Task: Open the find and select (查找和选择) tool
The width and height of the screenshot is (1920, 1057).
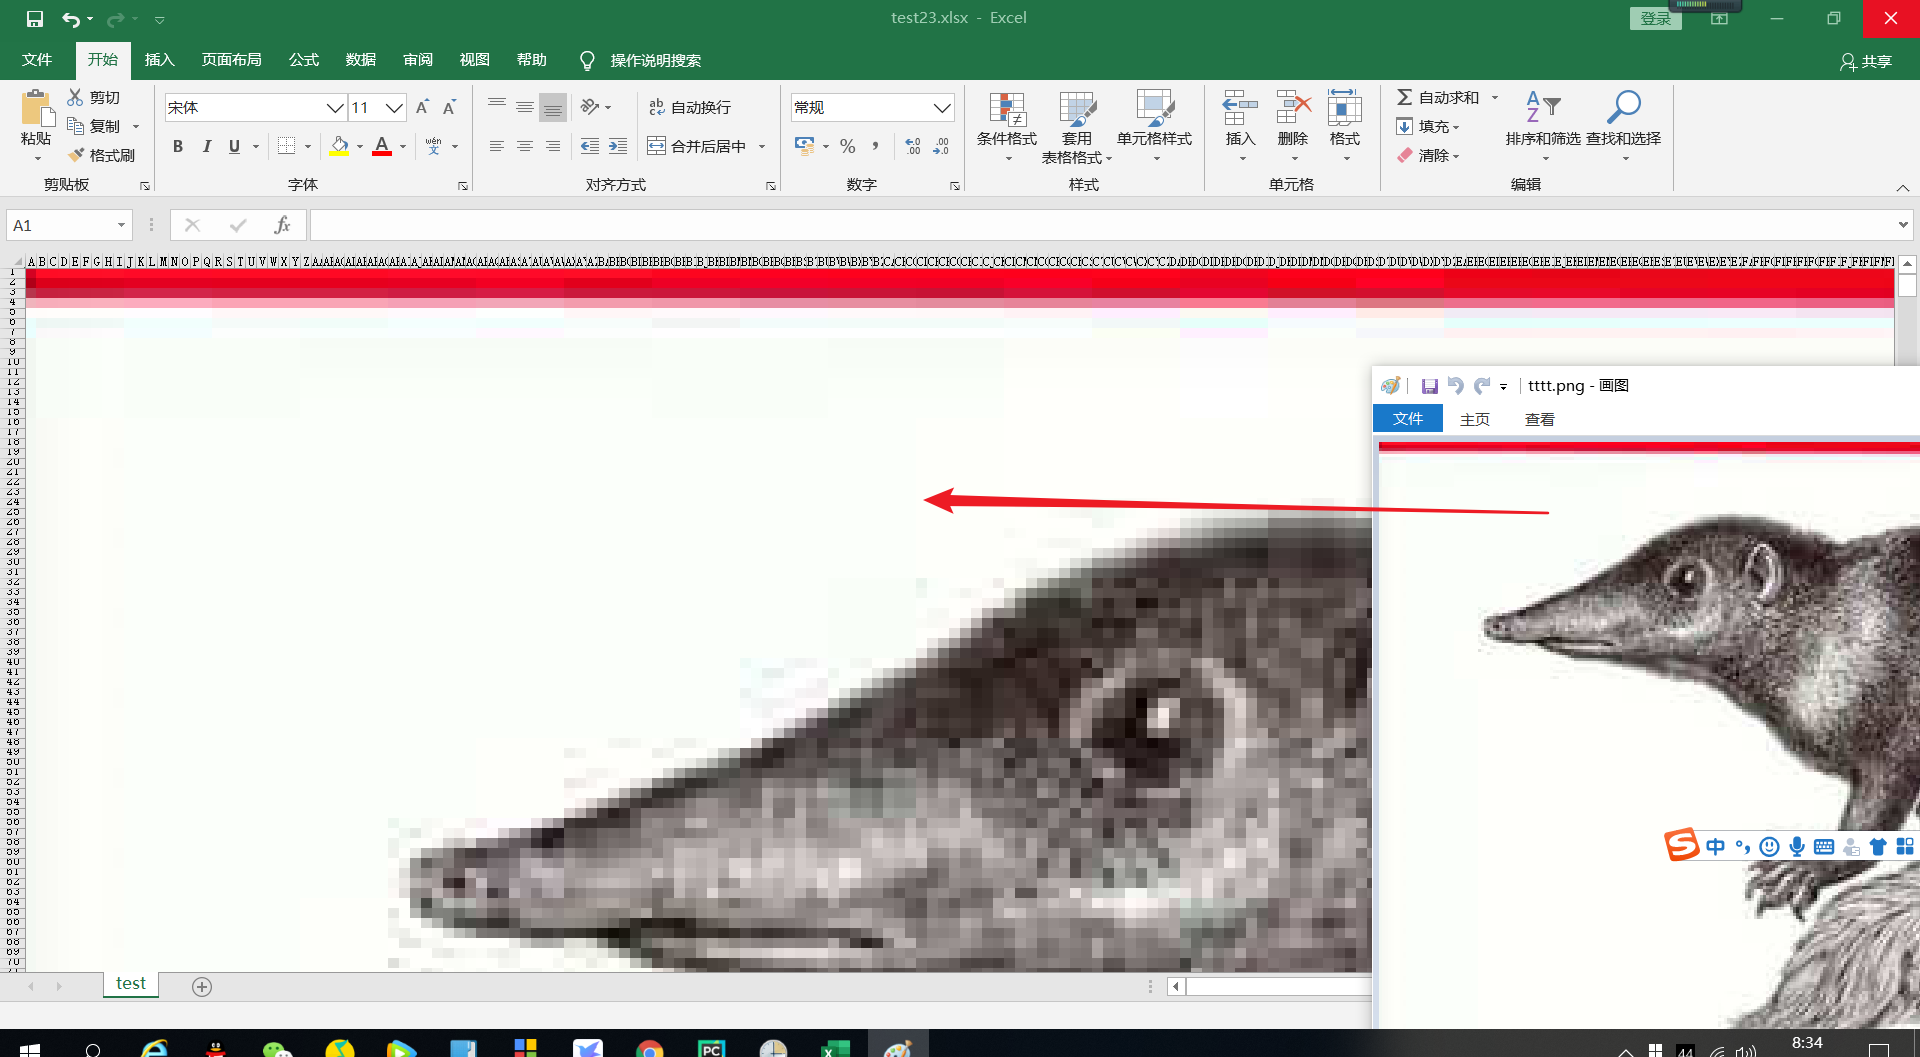Action: click(1623, 120)
